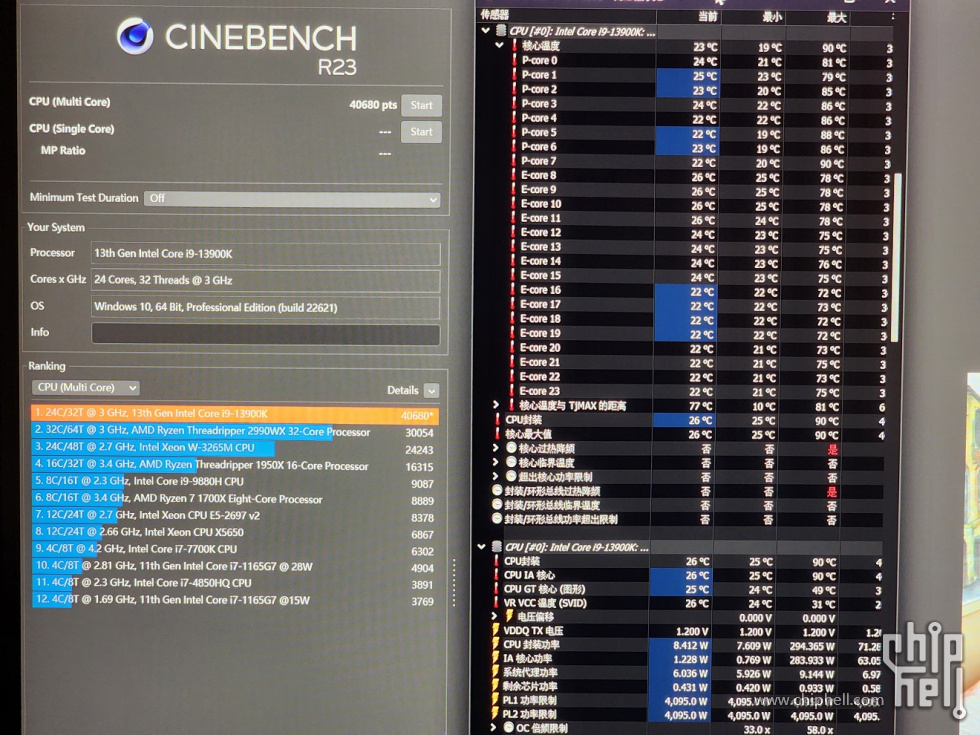The width and height of the screenshot is (980, 735).
Task: Click the empty Info field
Action: coord(266,334)
